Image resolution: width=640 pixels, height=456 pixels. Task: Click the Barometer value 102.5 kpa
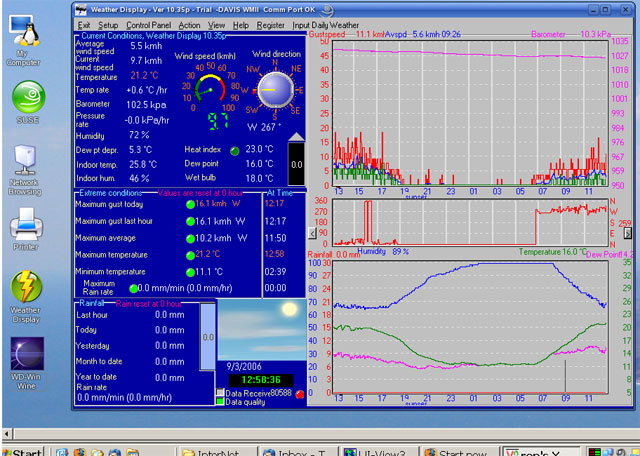(x=146, y=105)
